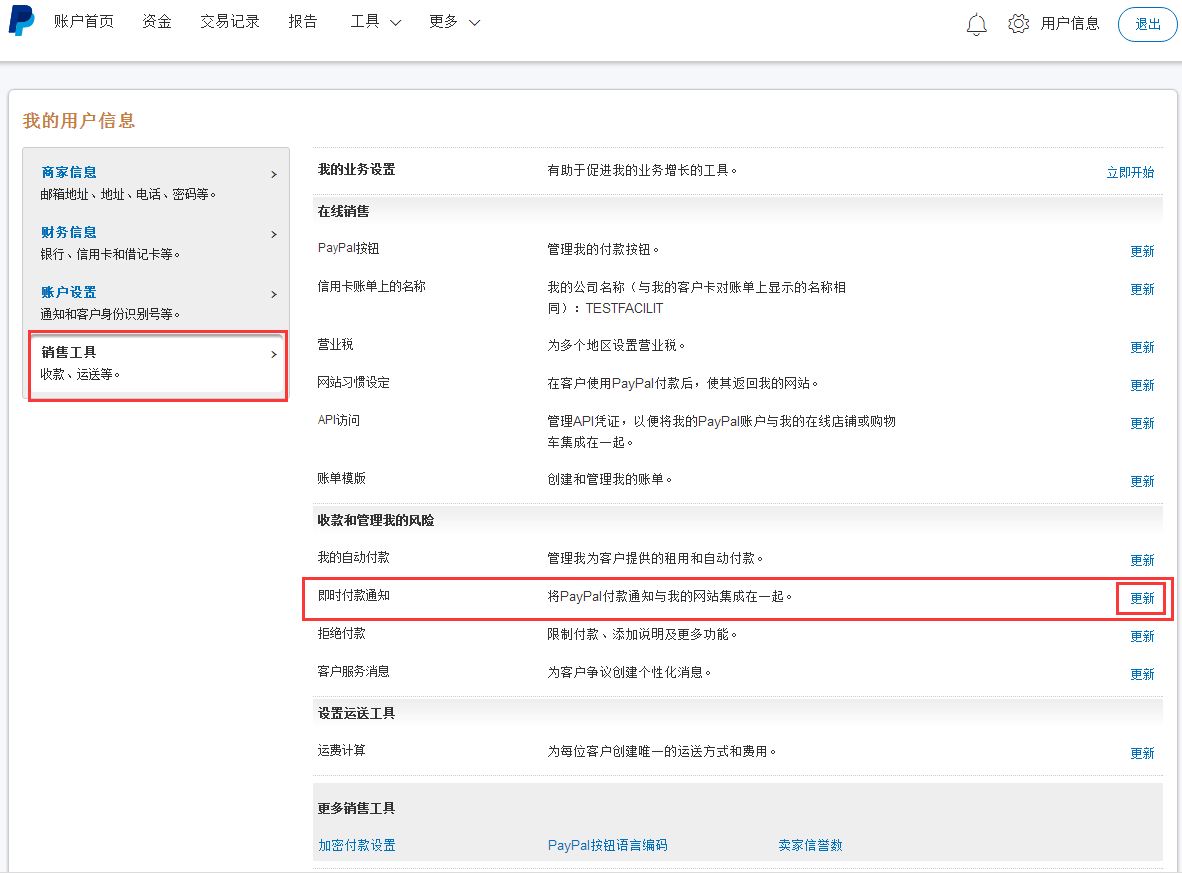Open the 账户设置 sidebar section
This screenshot has width=1182, height=873.
69,293
